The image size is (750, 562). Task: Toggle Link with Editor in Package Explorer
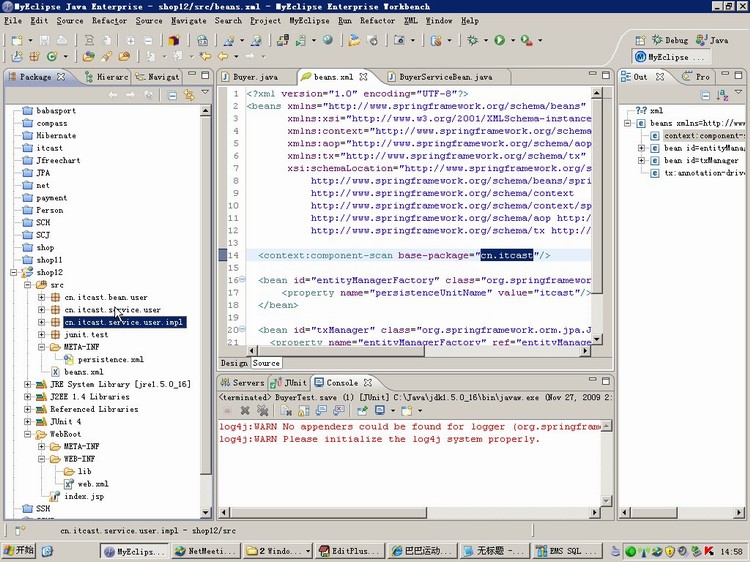[x=189, y=95]
